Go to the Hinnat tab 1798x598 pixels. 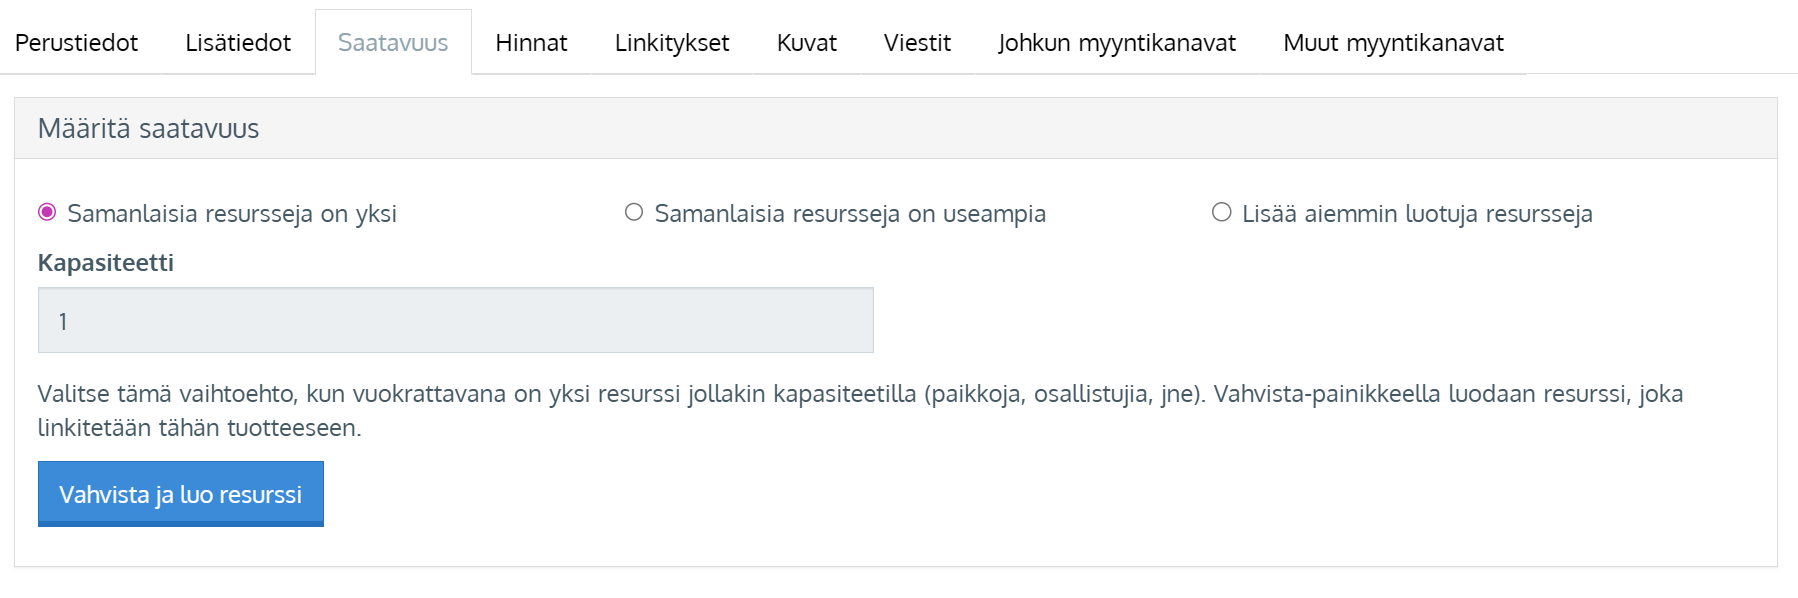coord(531,43)
